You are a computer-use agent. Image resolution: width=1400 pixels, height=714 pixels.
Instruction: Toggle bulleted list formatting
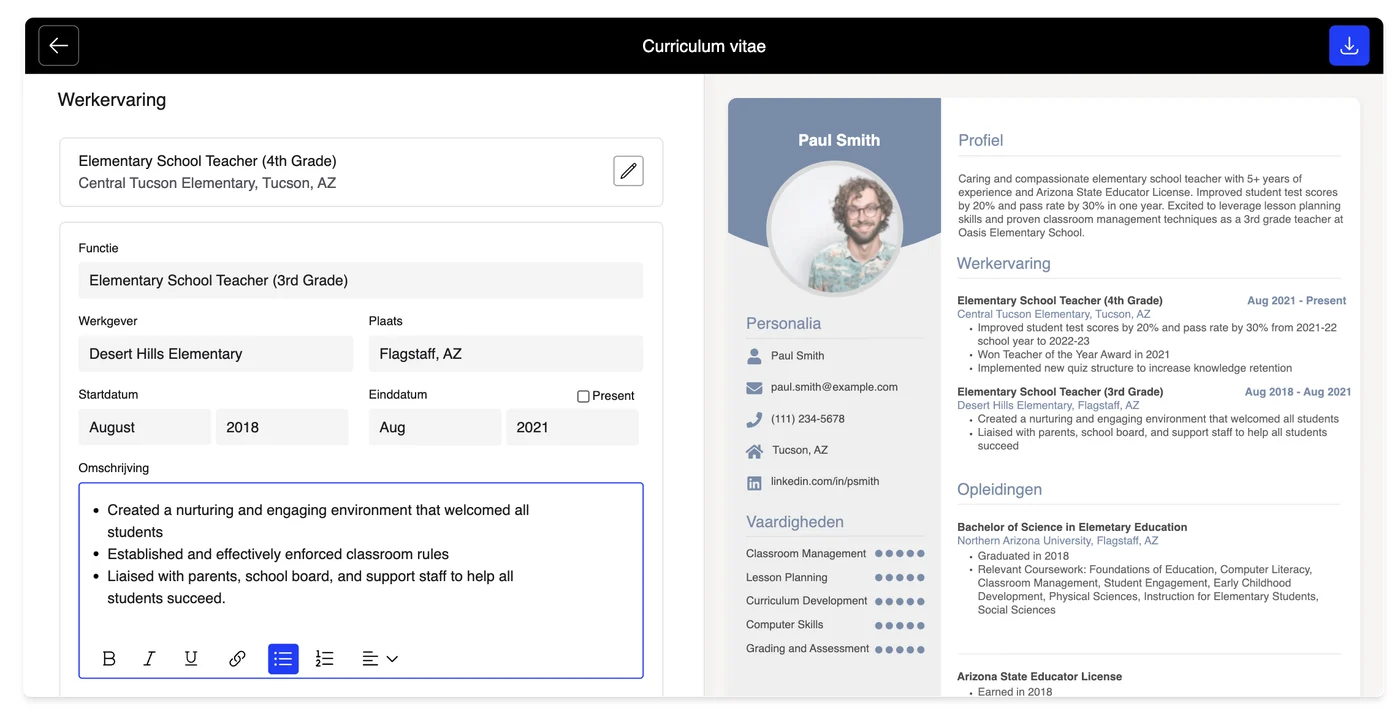click(x=283, y=659)
